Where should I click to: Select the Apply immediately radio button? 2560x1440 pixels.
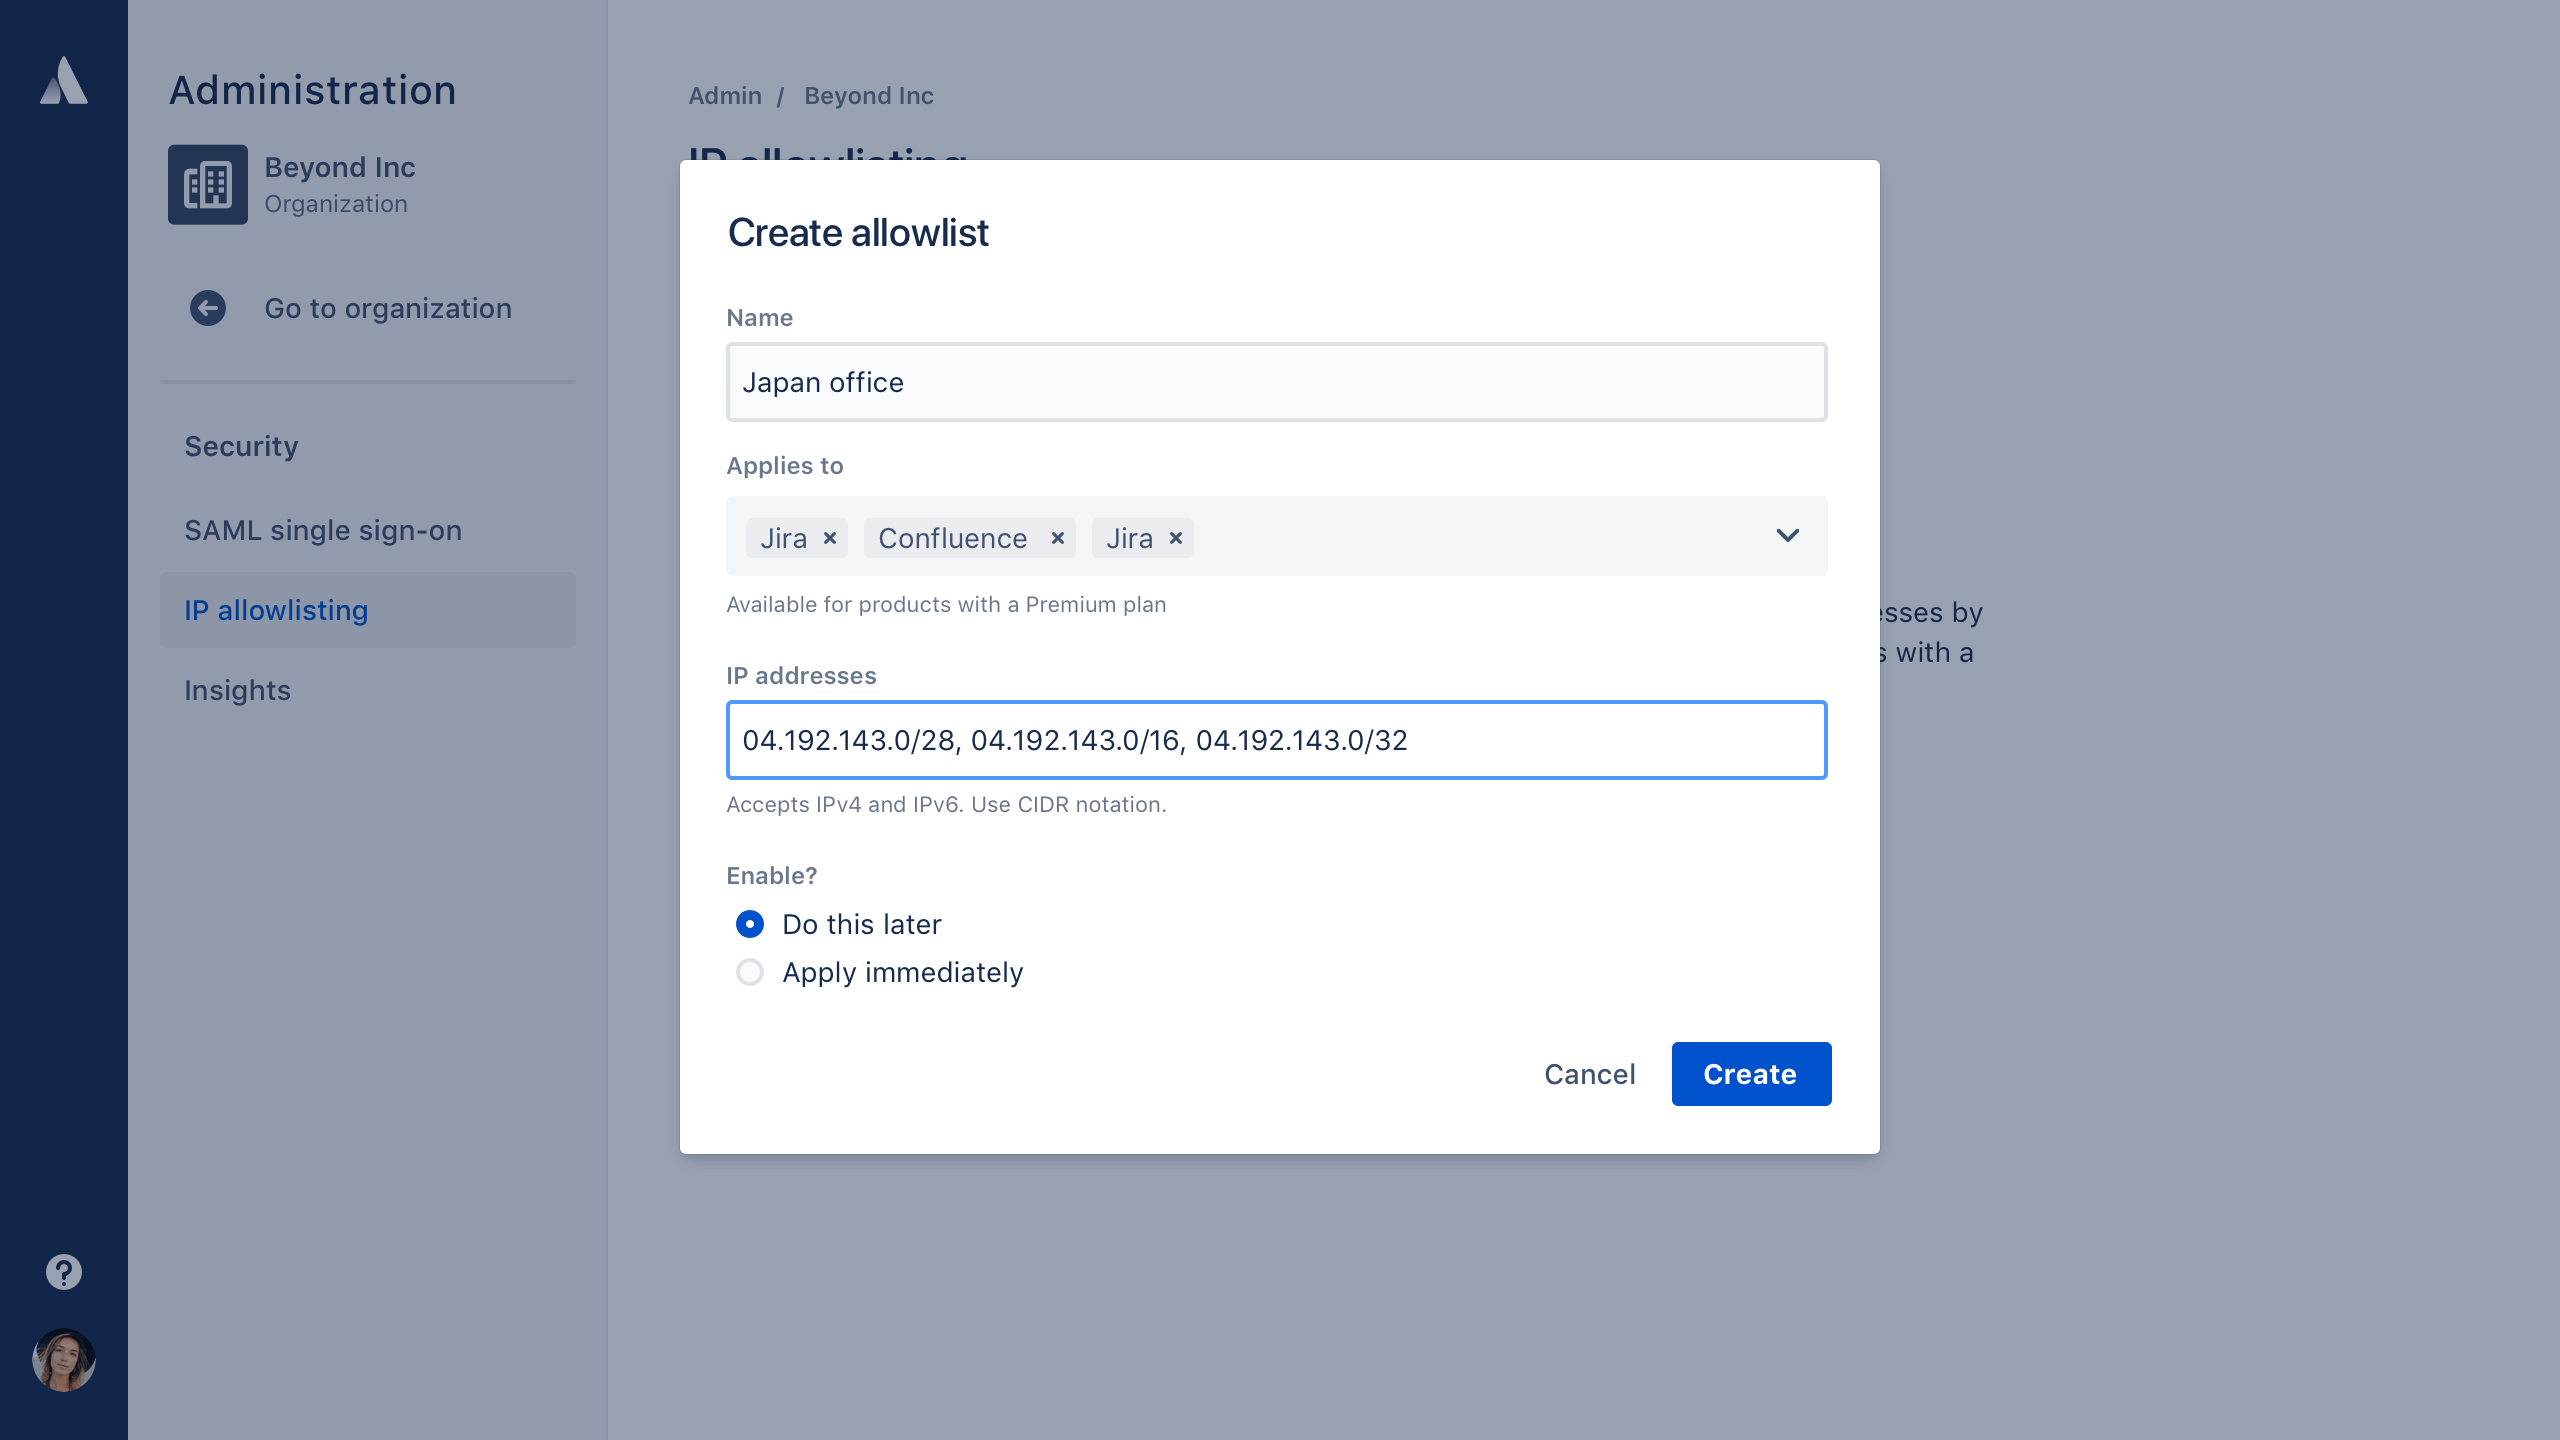[x=751, y=971]
